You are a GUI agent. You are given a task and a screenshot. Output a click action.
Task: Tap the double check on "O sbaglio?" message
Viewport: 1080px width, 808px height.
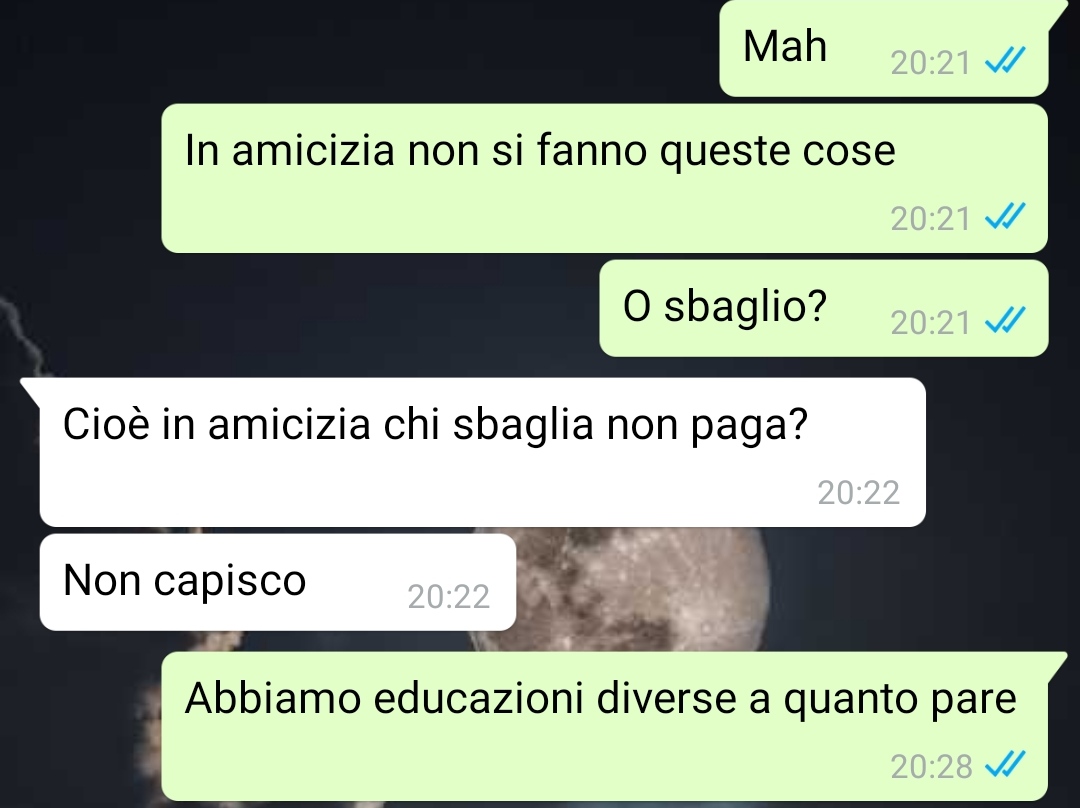pyautogui.click(x=1006, y=320)
